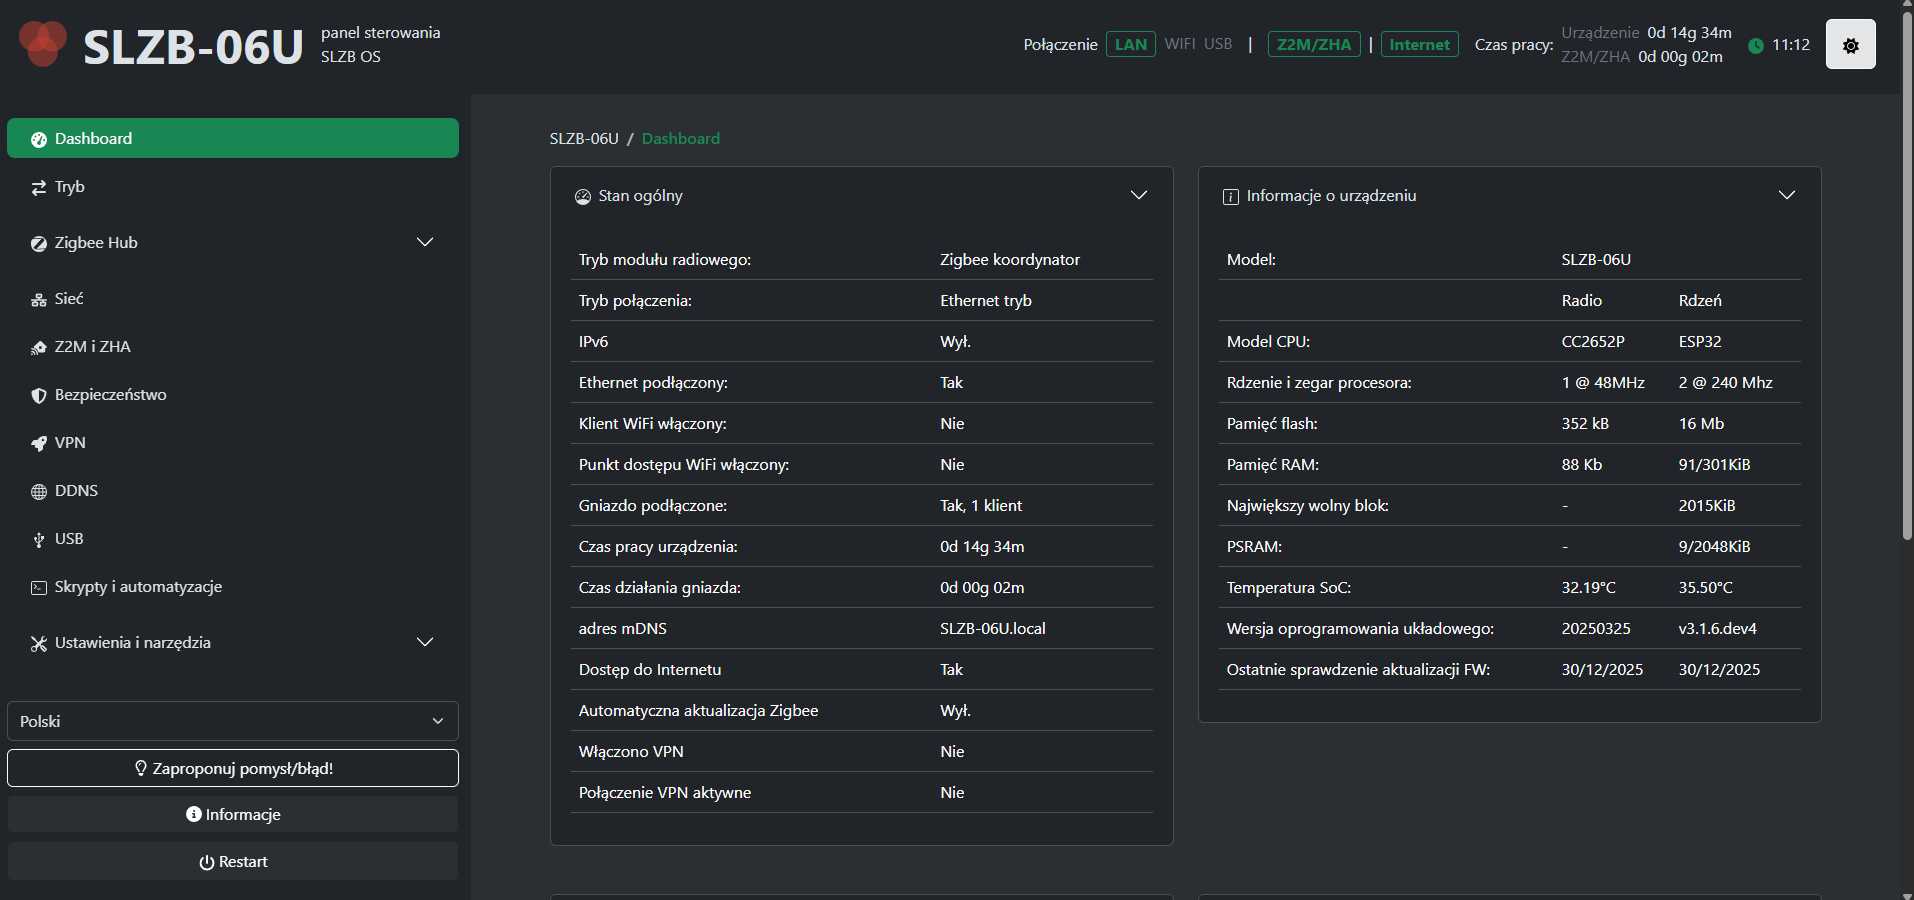Collapse the Stan ogólny panel
This screenshot has height=900, width=1914.
pos(1138,195)
